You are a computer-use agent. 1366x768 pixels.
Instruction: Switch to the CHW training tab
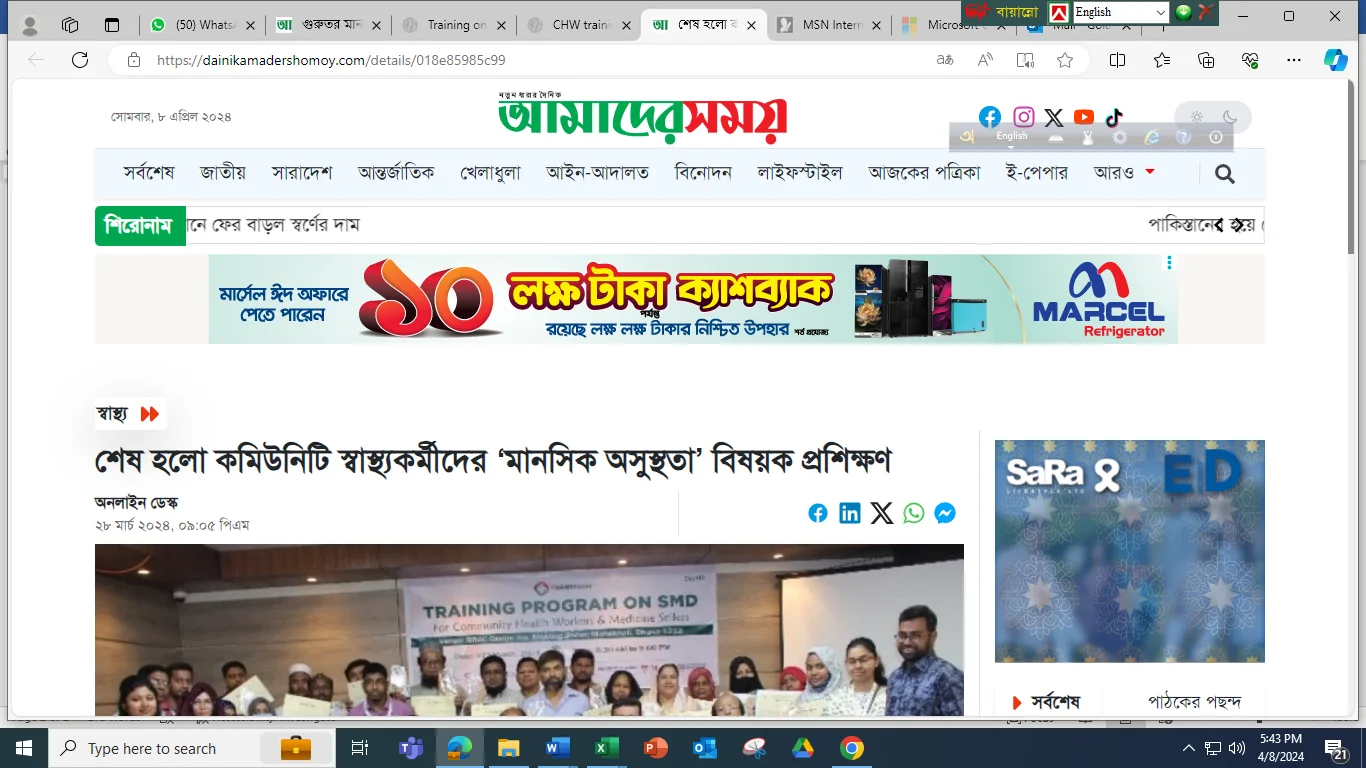(x=580, y=25)
